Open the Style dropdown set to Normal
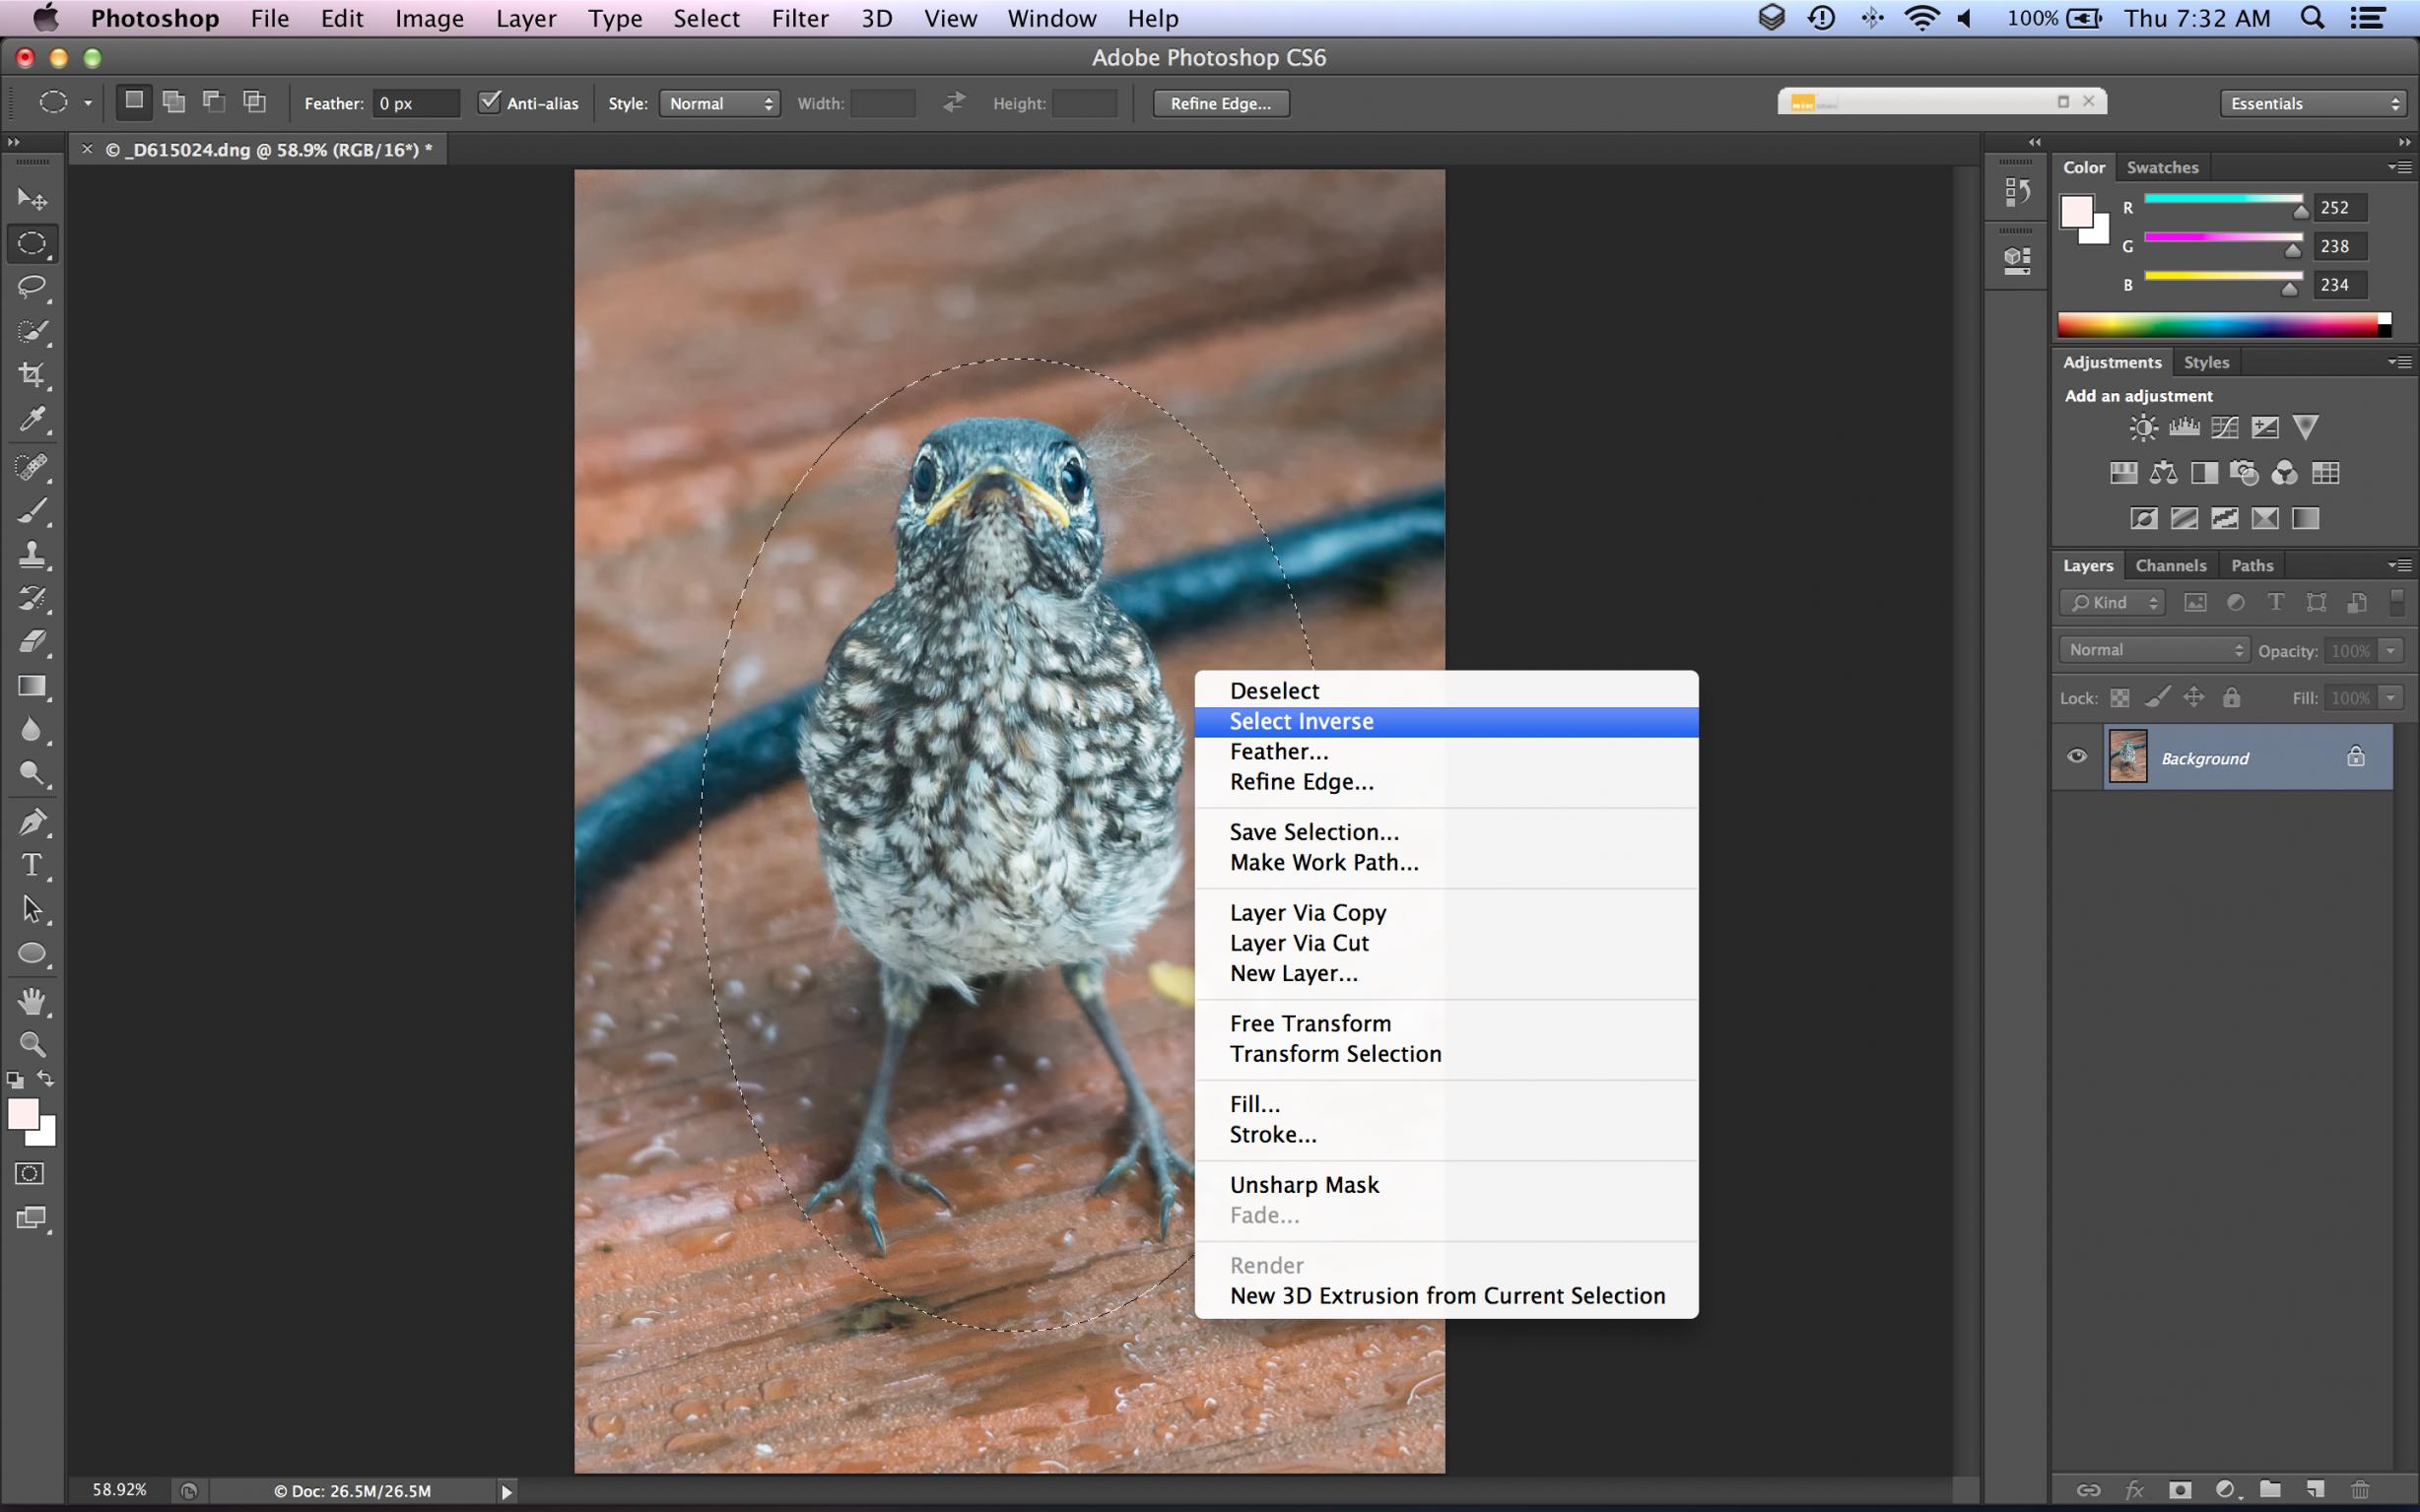This screenshot has height=1512, width=2420. [x=719, y=103]
